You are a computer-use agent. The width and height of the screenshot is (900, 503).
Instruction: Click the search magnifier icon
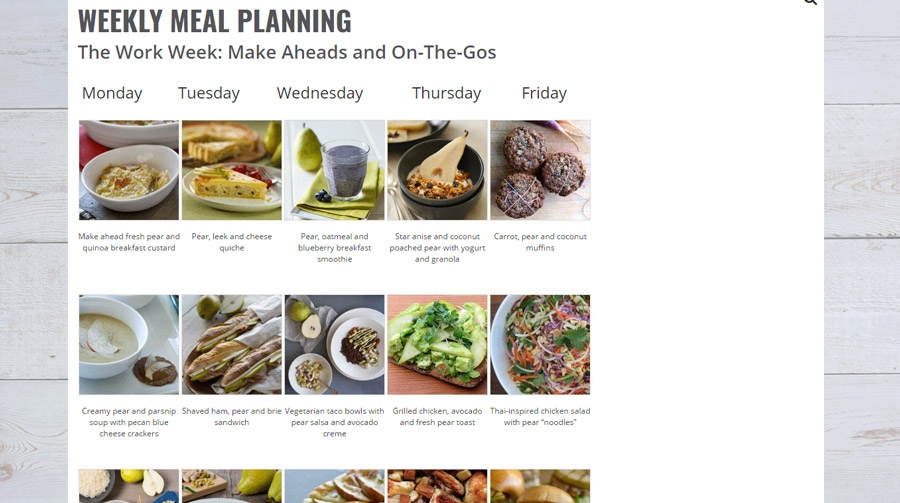[x=810, y=2]
